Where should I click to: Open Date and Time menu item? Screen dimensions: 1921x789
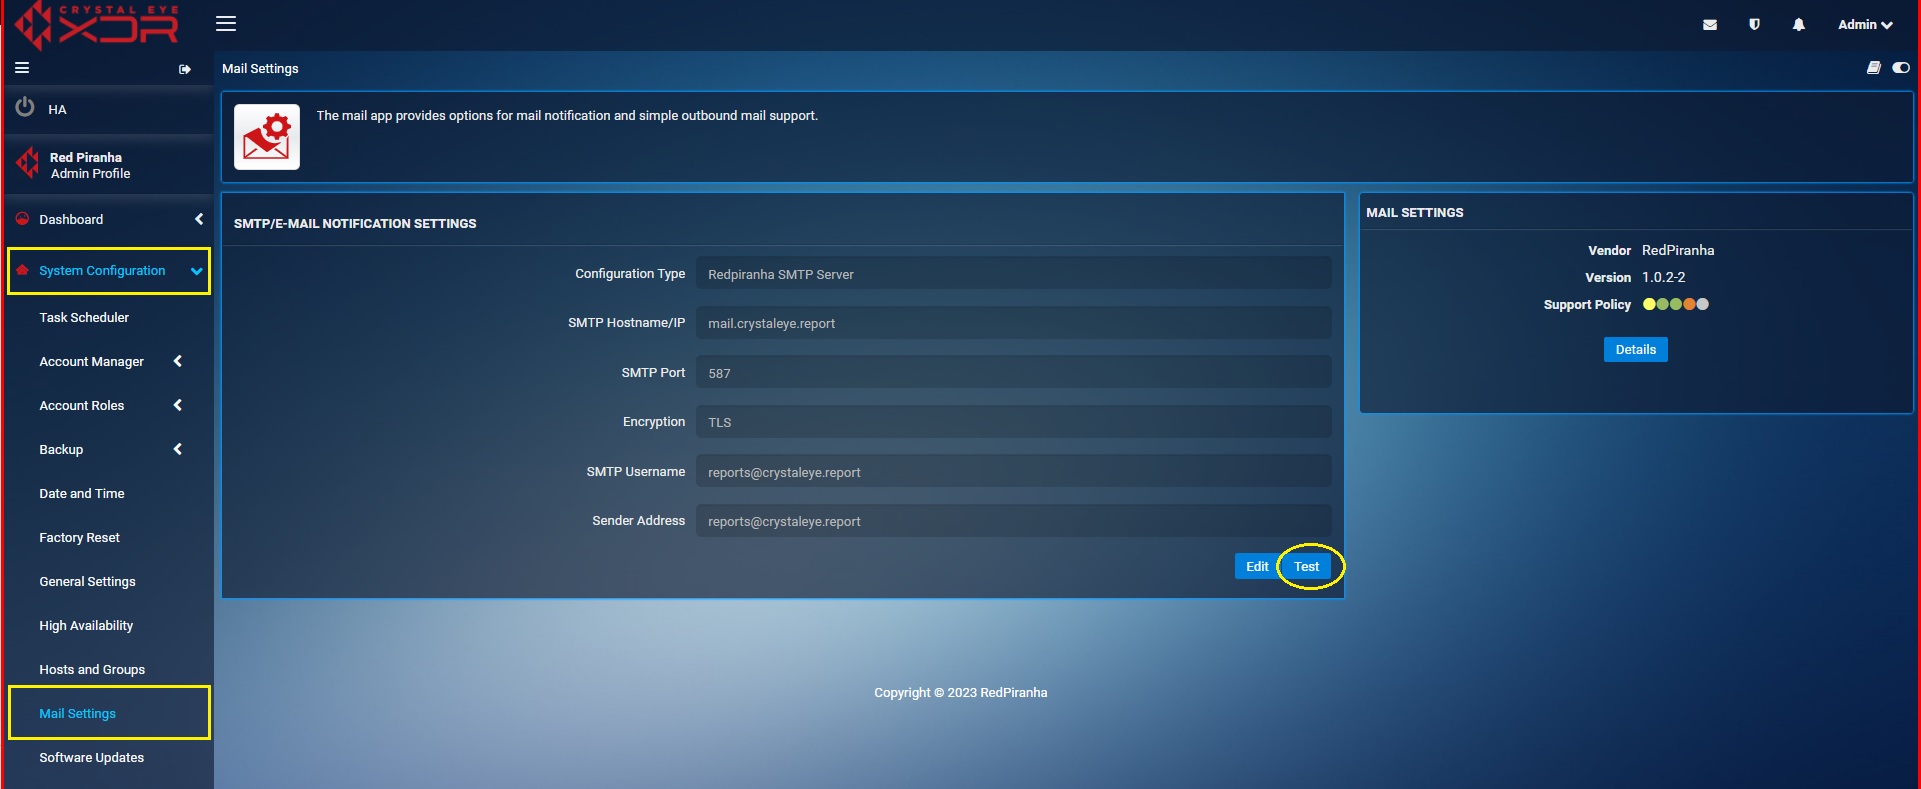coord(82,493)
